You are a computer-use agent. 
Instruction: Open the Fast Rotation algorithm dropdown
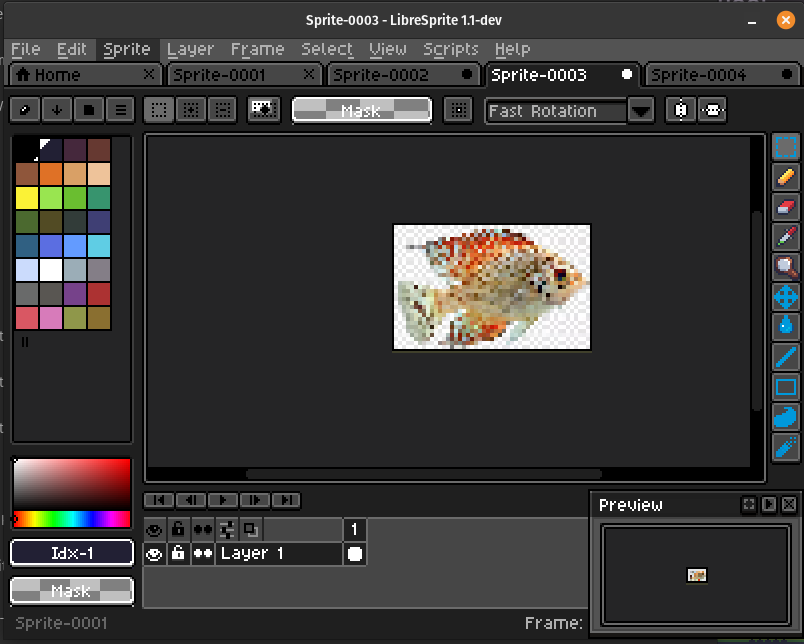641,111
